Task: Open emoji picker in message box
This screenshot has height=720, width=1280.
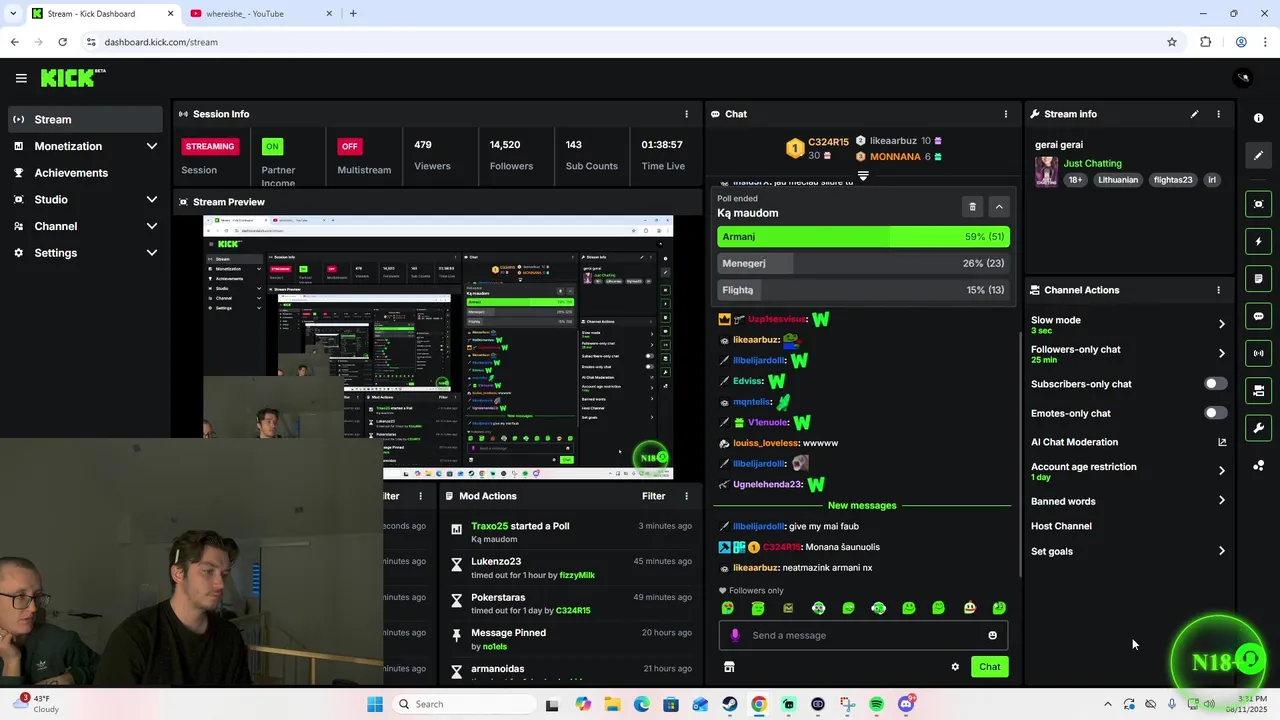Action: pos(992,635)
